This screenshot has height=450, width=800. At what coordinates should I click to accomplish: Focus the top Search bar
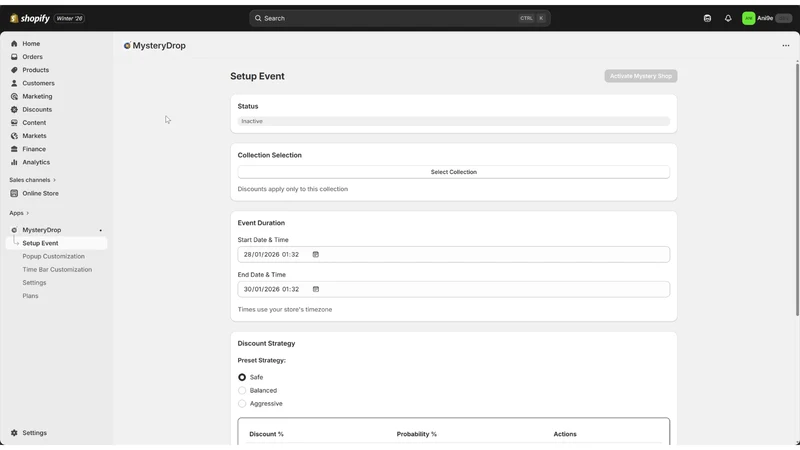tap(400, 18)
